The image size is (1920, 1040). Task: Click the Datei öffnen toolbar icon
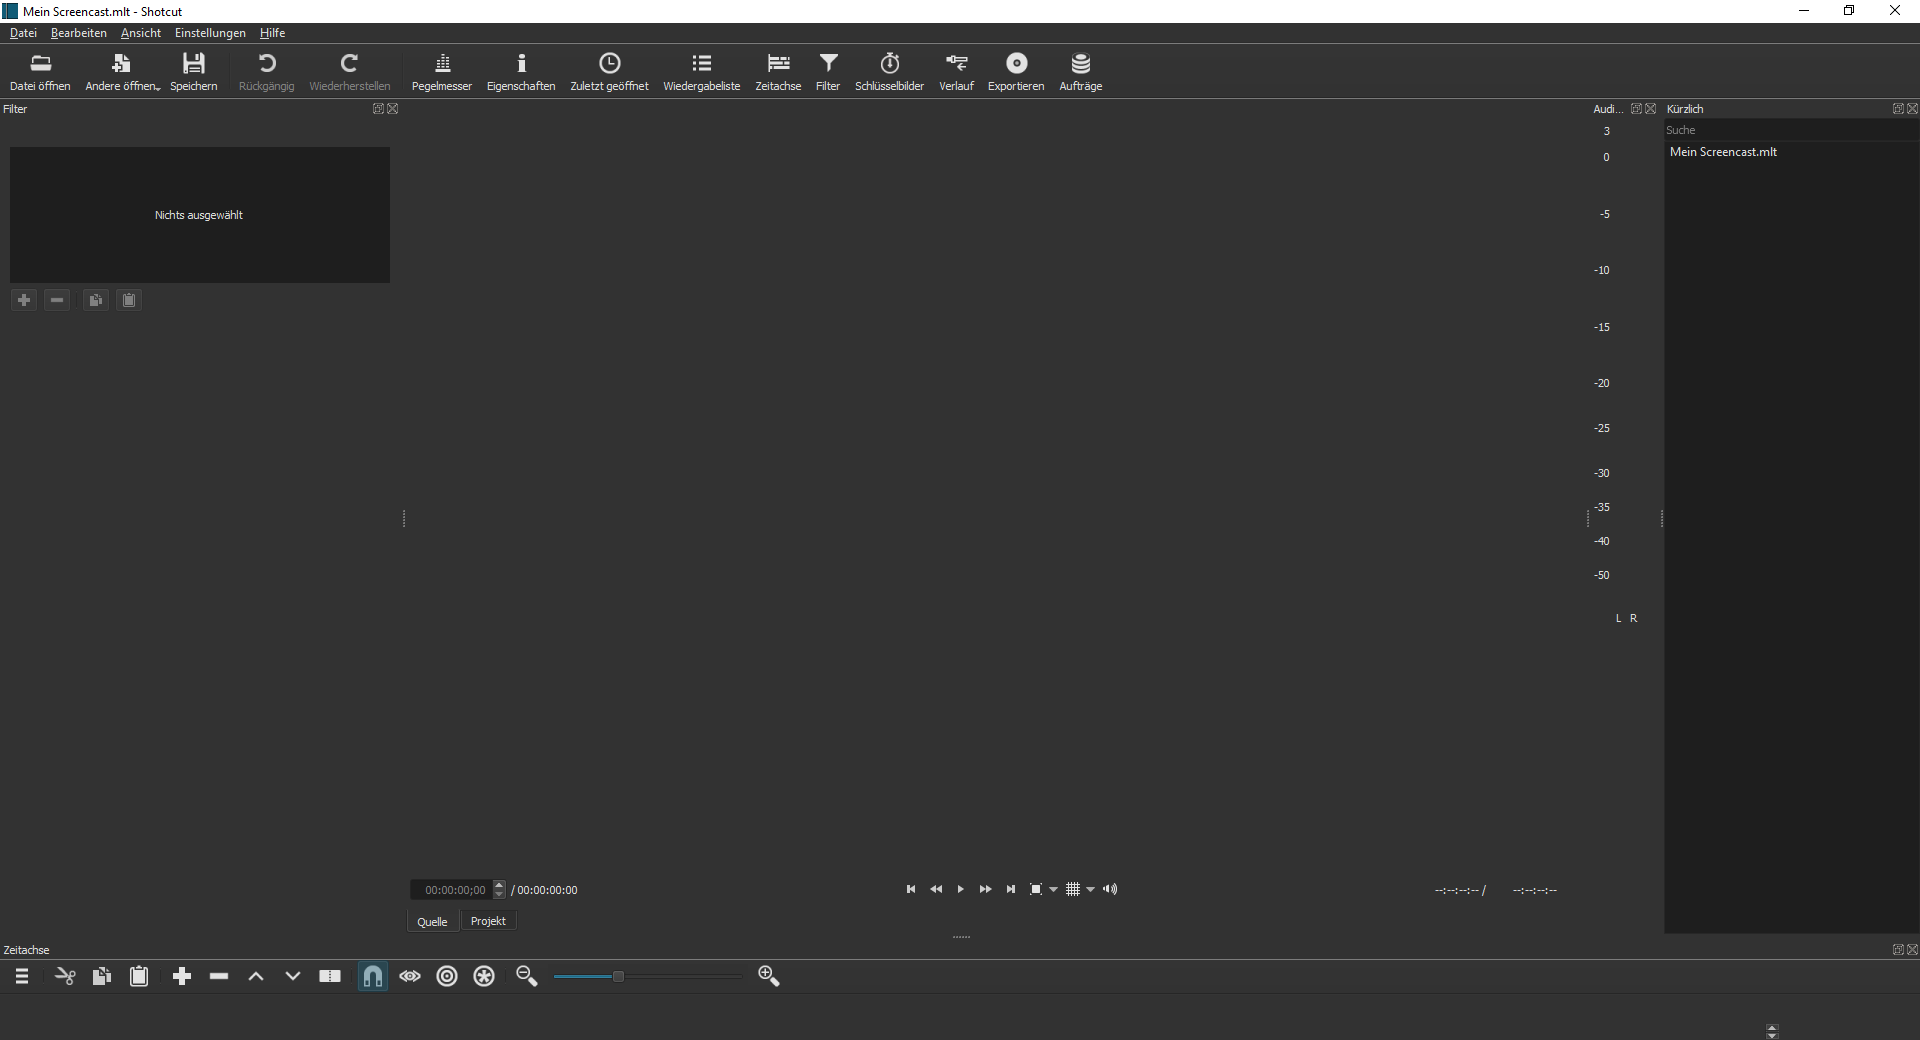pyautogui.click(x=40, y=72)
